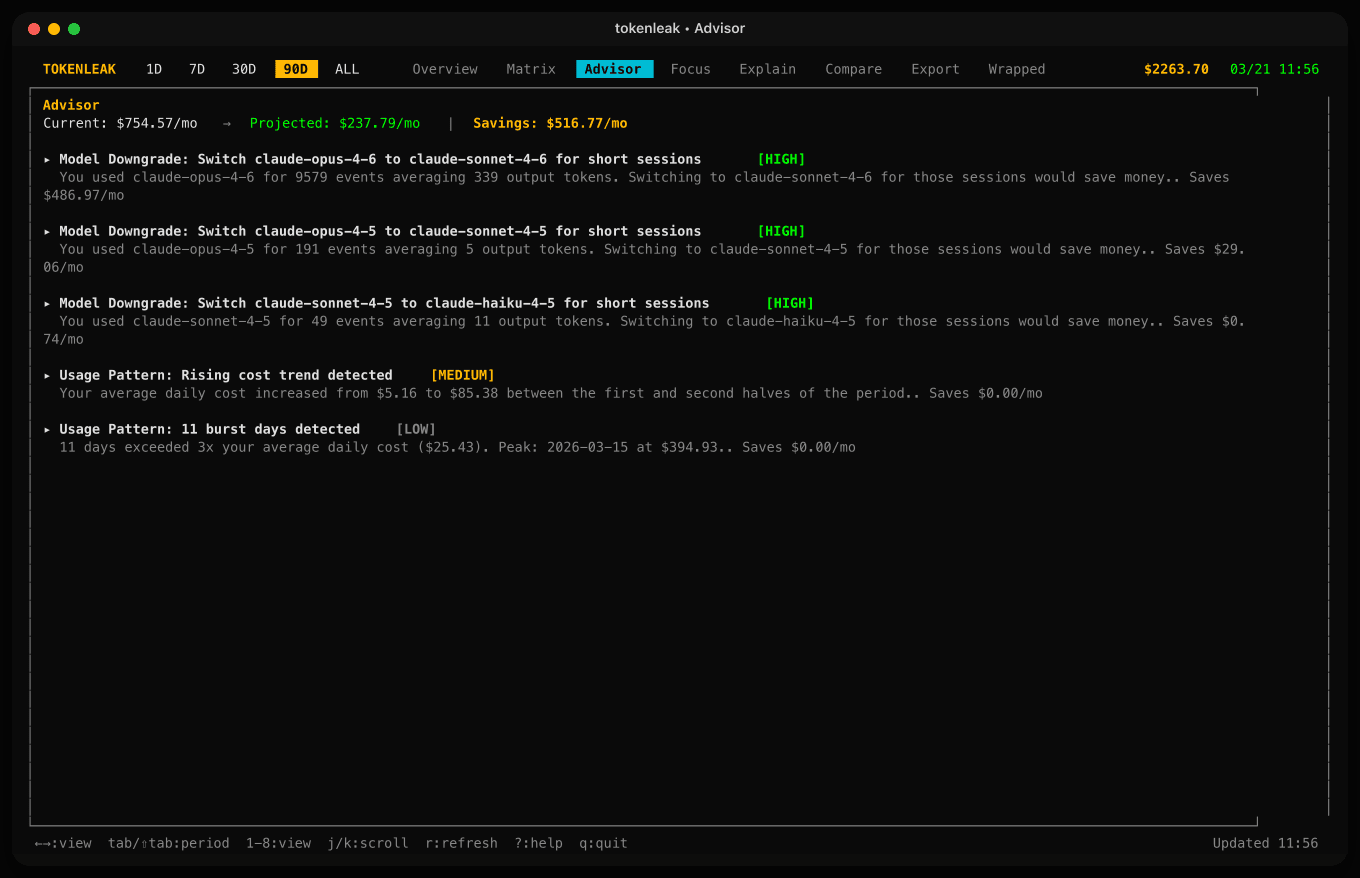This screenshot has height=878, width=1360.
Task: Click the opus-4-6 to sonnet-4-6 recommendation title
Action: pyautogui.click(x=380, y=159)
